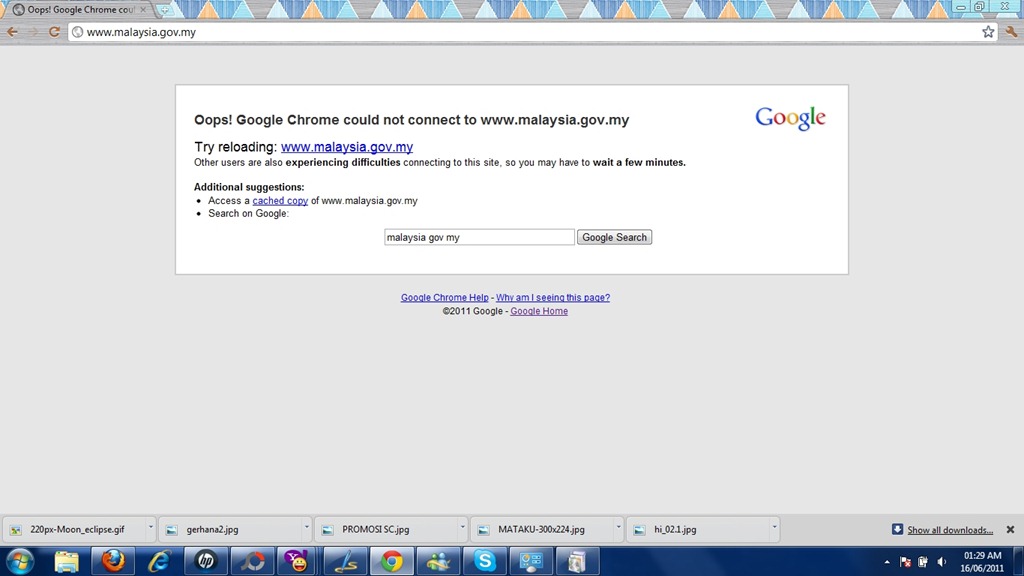Show hidden system tray icons arrow
Screen dimensions: 1024x576
(887, 562)
